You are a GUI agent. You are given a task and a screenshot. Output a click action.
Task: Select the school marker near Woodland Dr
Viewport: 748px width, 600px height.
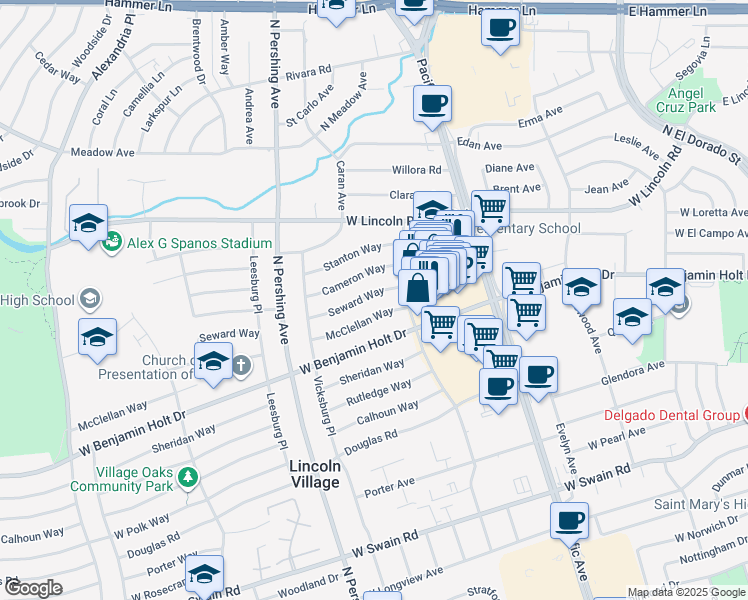coord(204,576)
